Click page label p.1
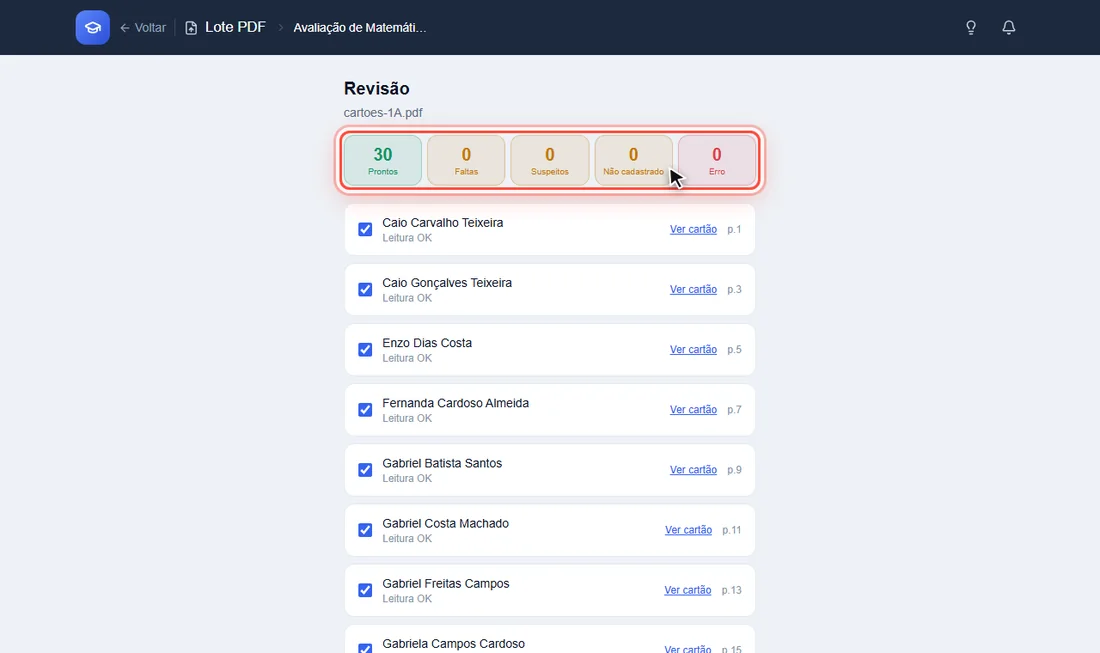Screen dimensions: 1100x653 coord(734,229)
